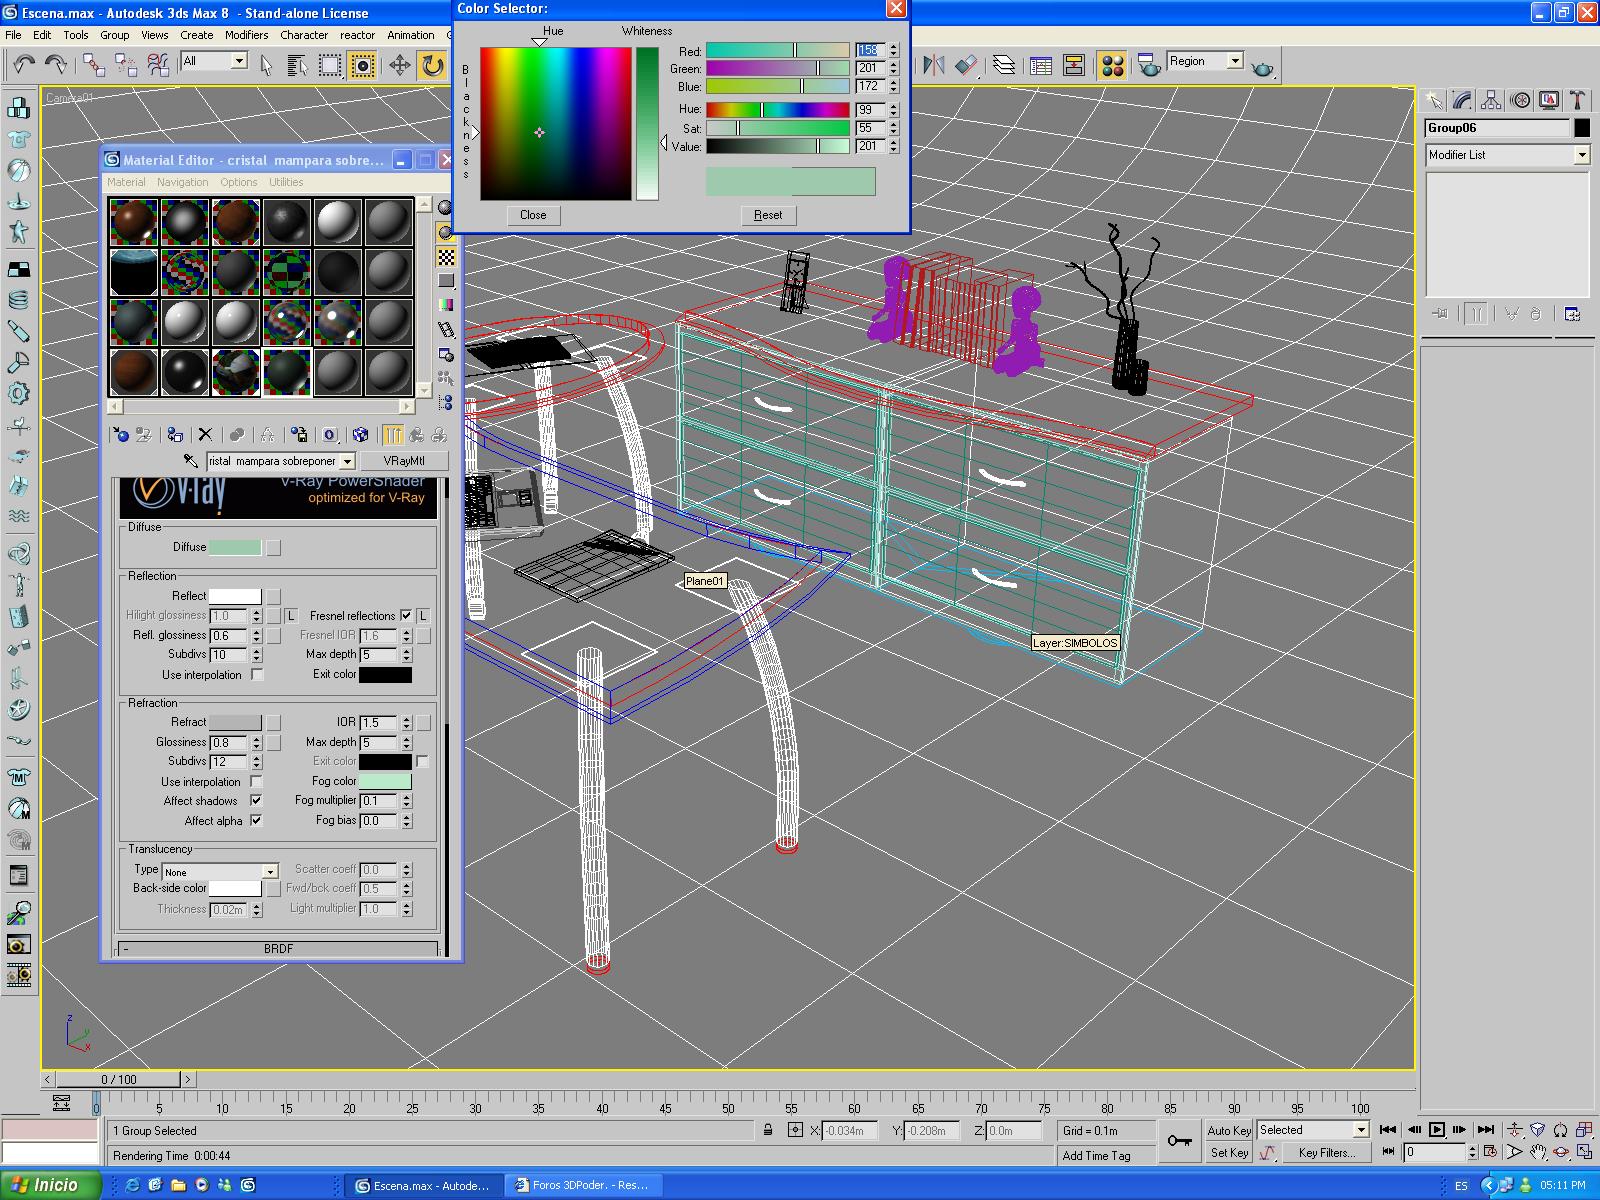Open the selection filter dropdown showing All
Image resolution: width=1600 pixels, height=1200 pixels.
(x=214, y=61)
